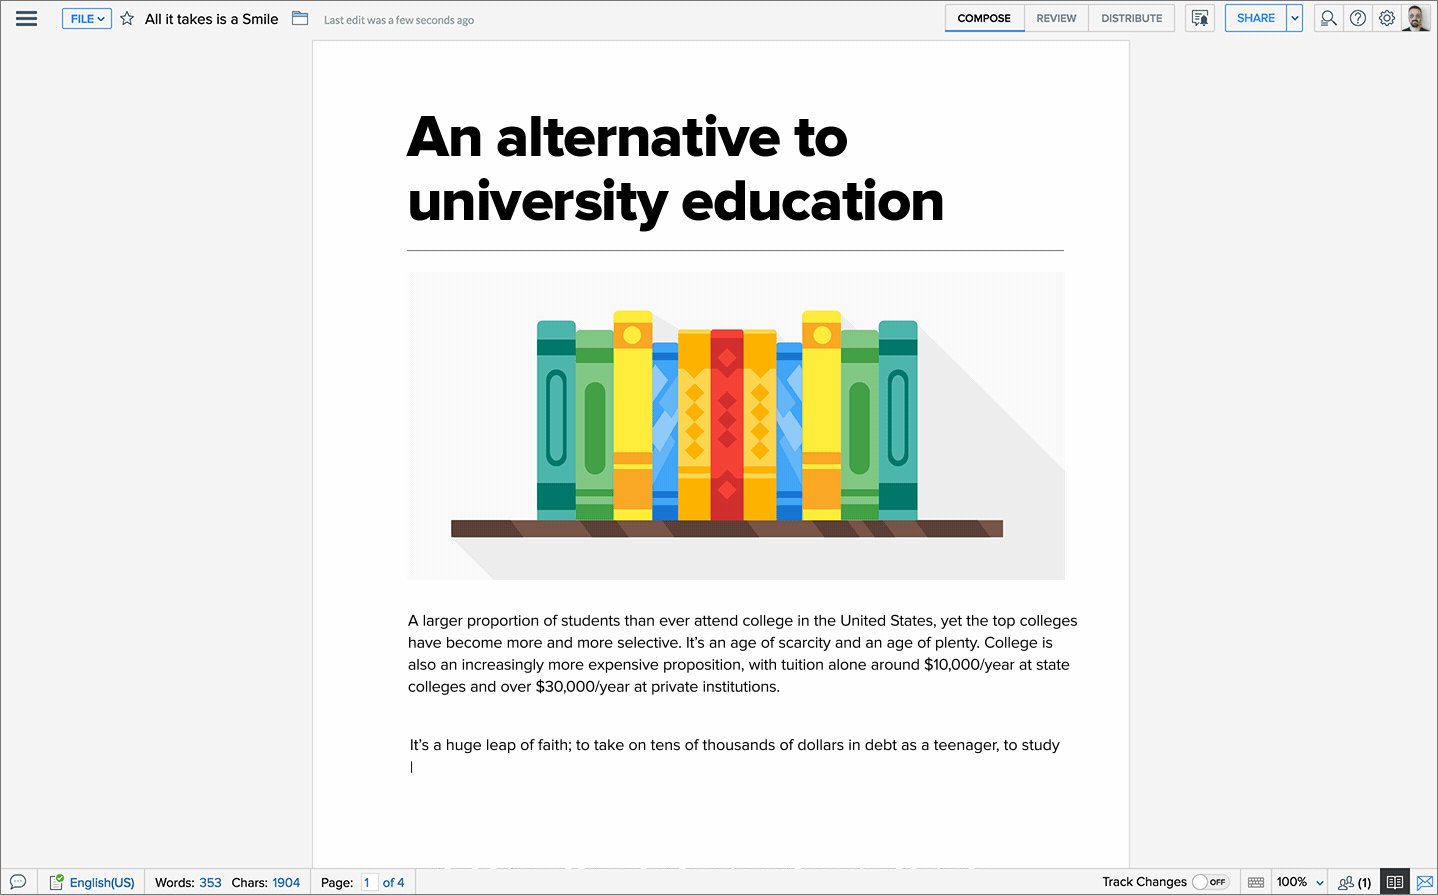
Task: Open the comments speech bubble in status bar
Action: tap(18, 882)
